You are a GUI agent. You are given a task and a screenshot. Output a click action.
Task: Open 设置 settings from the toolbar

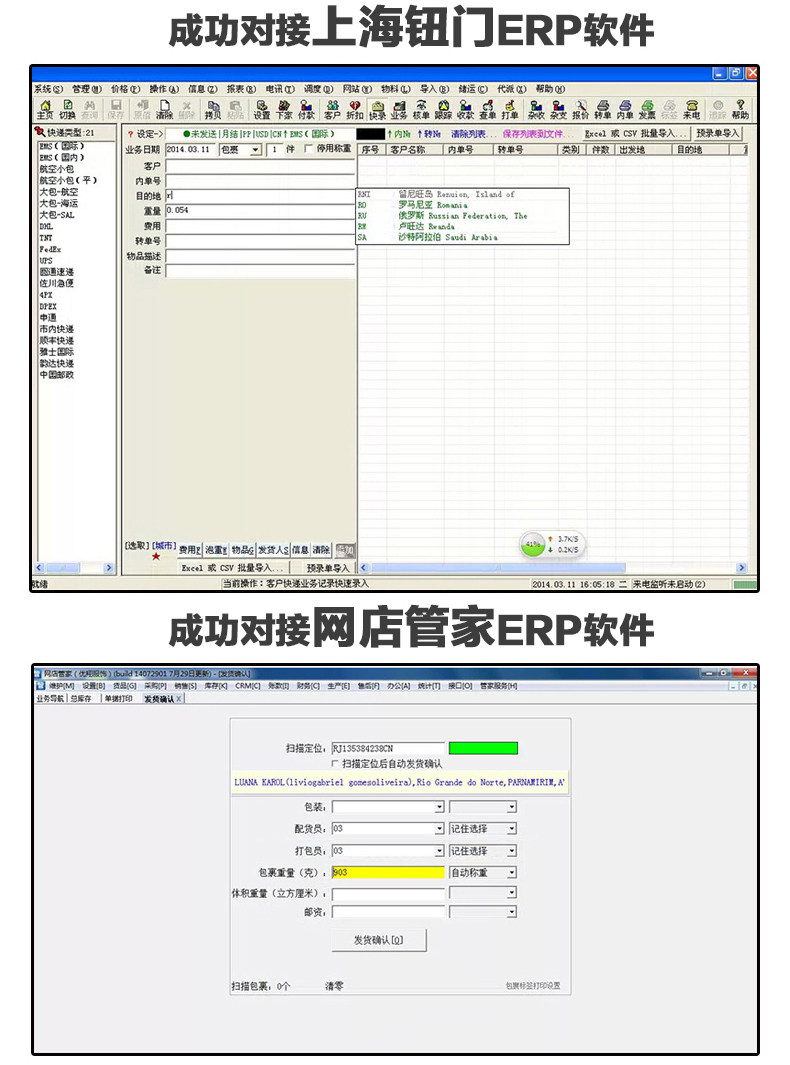coord(262,109)
